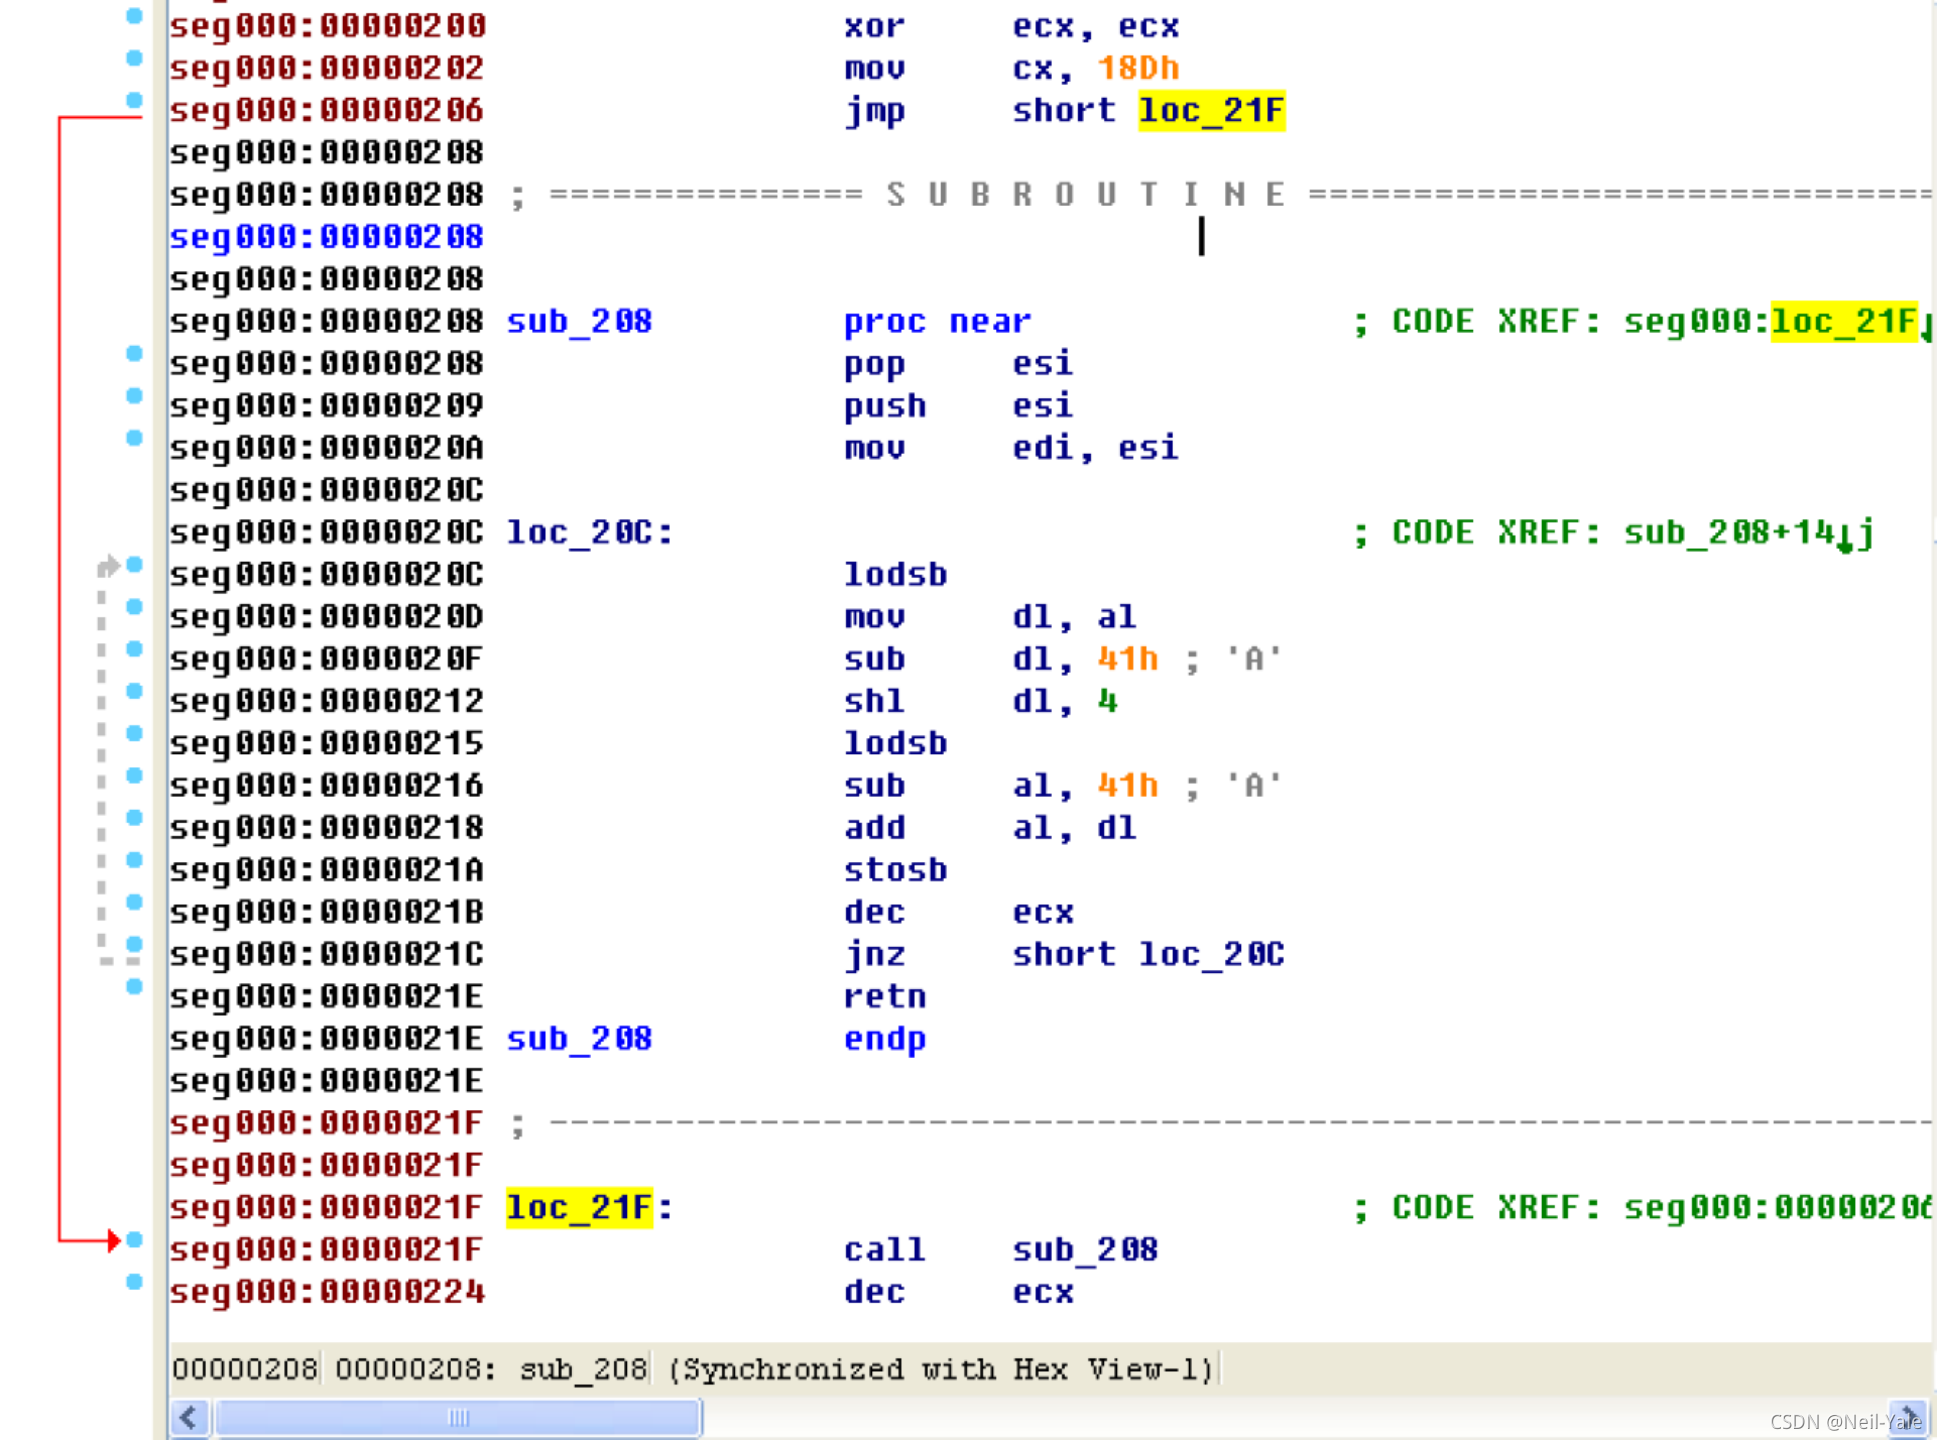Click the breakpoint dot beside push esi
This screenshot has width=1937, height=1440.
click(x=134, y=395)
